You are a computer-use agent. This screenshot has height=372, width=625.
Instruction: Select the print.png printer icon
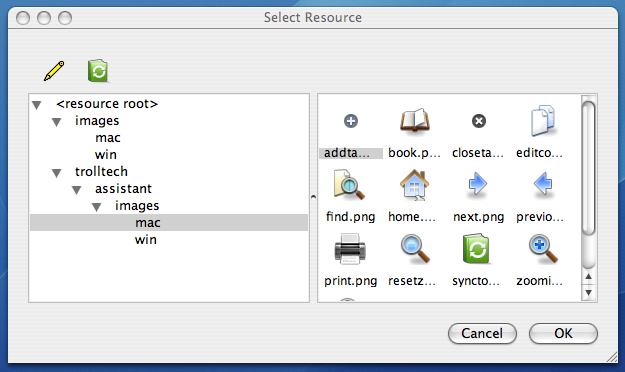pos(350,249)
